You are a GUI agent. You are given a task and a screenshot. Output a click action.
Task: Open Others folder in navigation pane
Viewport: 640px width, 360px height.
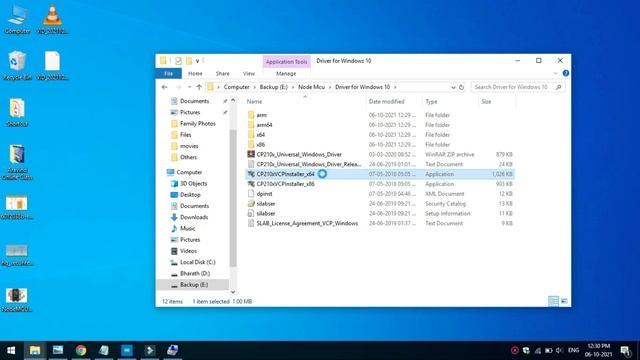[x=188, y=157]
